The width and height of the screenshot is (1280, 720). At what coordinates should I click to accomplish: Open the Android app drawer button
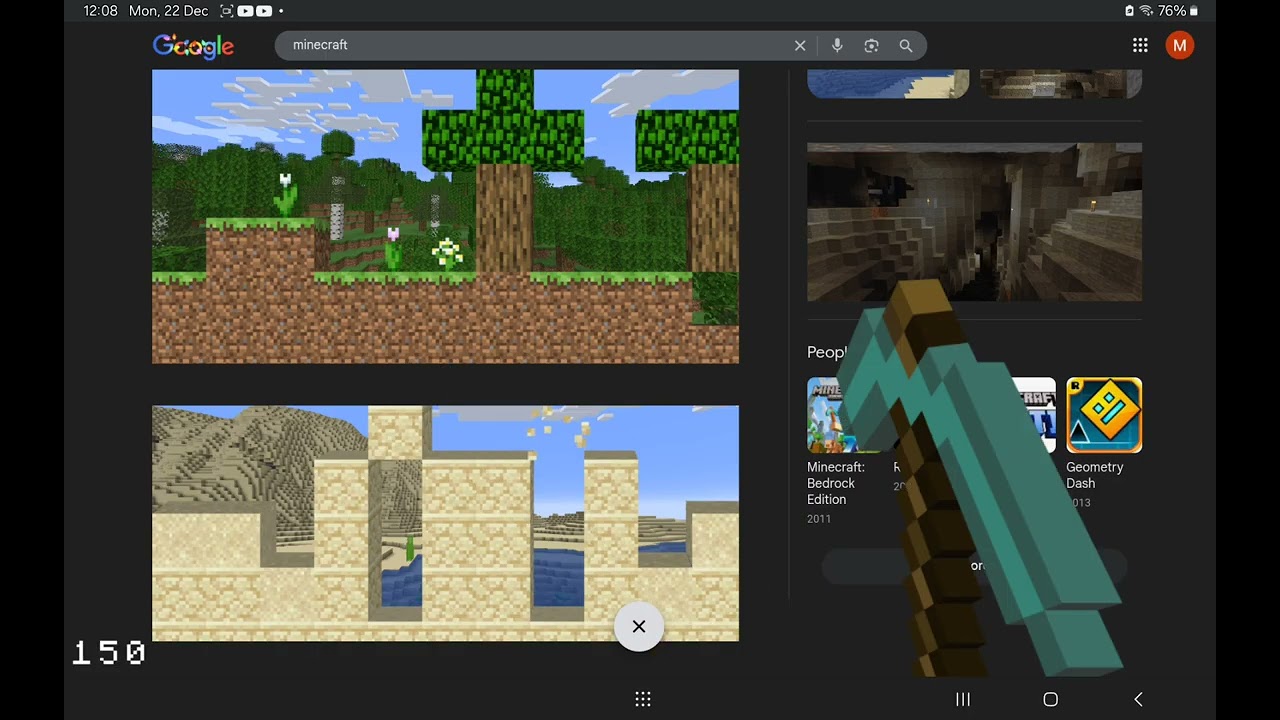pyautogui.click(x=643, y=700)
